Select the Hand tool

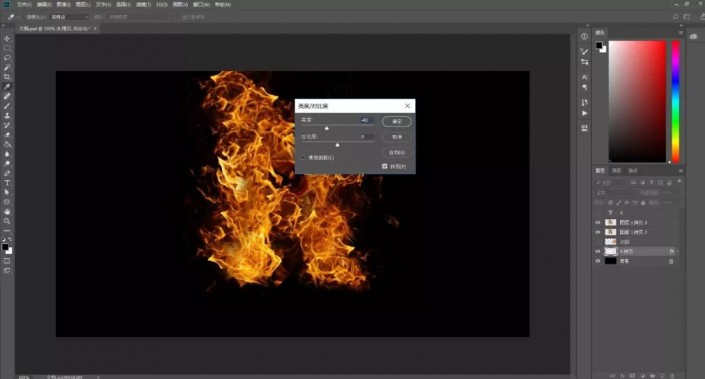pos(7,212)
